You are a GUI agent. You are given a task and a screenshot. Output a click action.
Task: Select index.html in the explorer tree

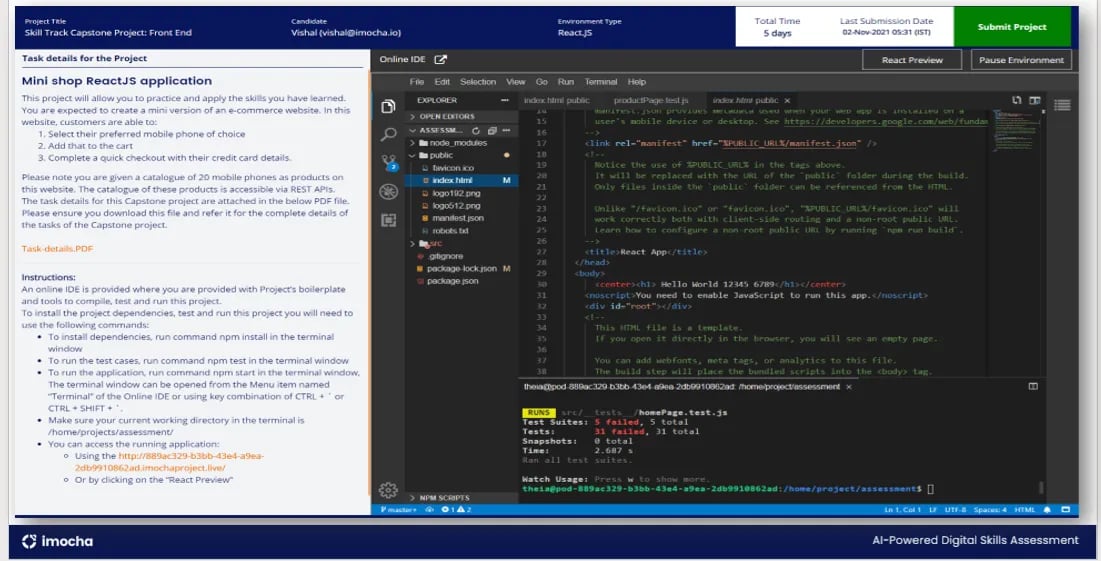[463, 180]
